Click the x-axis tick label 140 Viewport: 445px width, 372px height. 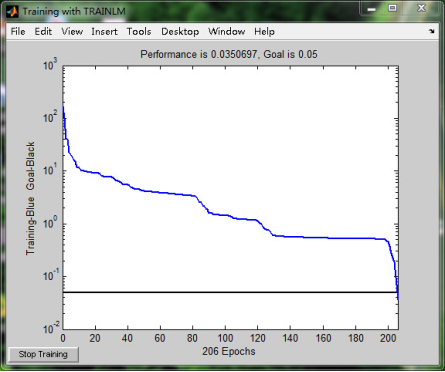[290, 338]
